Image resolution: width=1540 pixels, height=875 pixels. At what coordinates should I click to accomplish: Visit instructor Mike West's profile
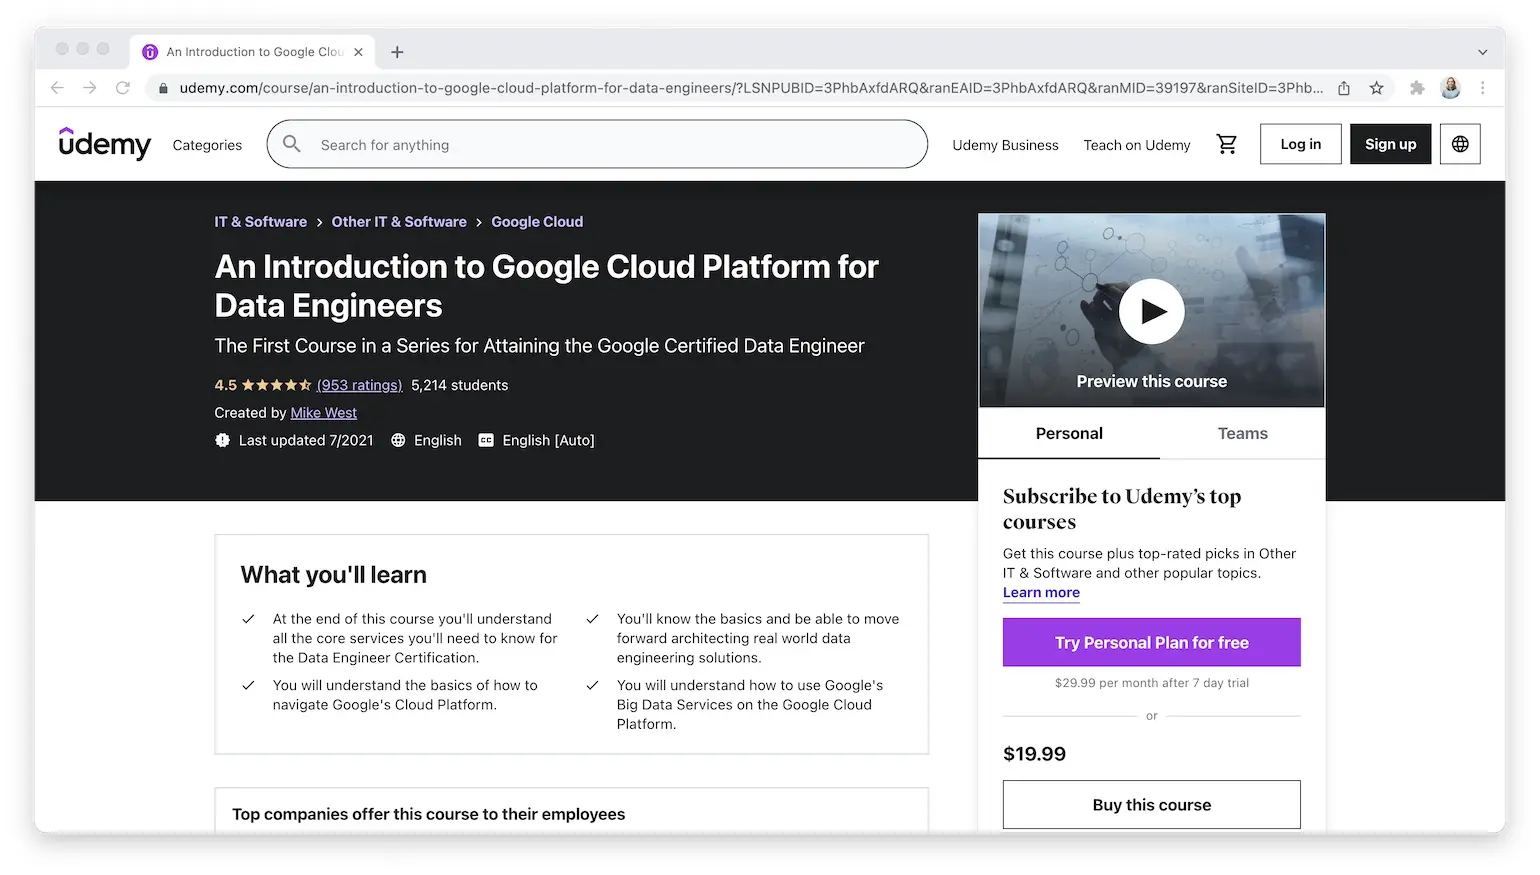tap(323, 412)
